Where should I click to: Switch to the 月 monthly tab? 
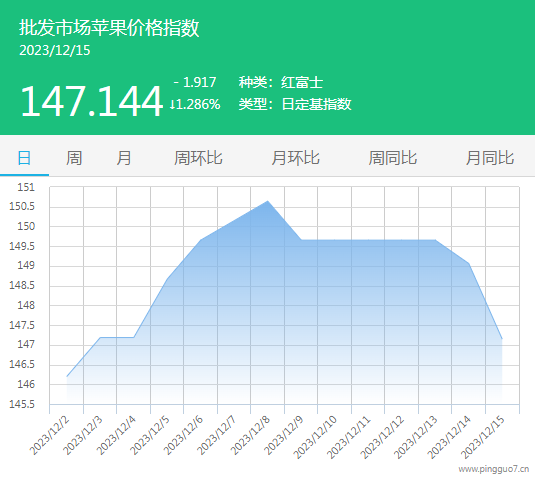point(124,158)
